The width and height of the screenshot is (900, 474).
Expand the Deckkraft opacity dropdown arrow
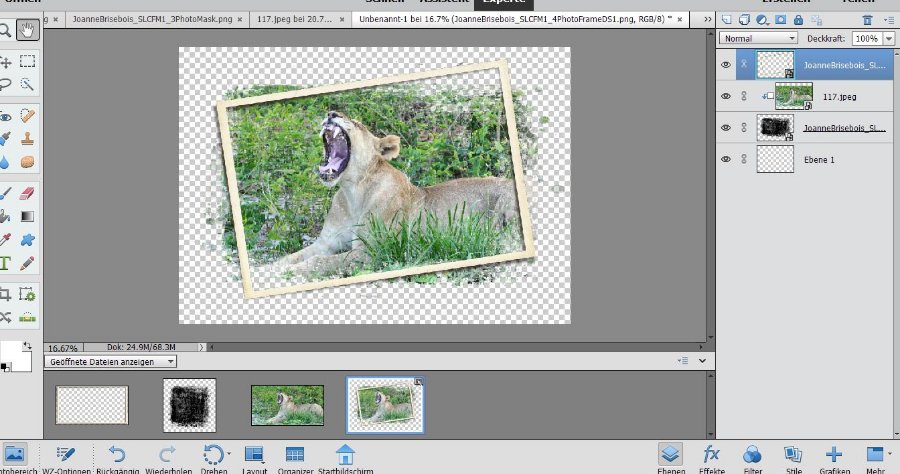tap(888, 38)
